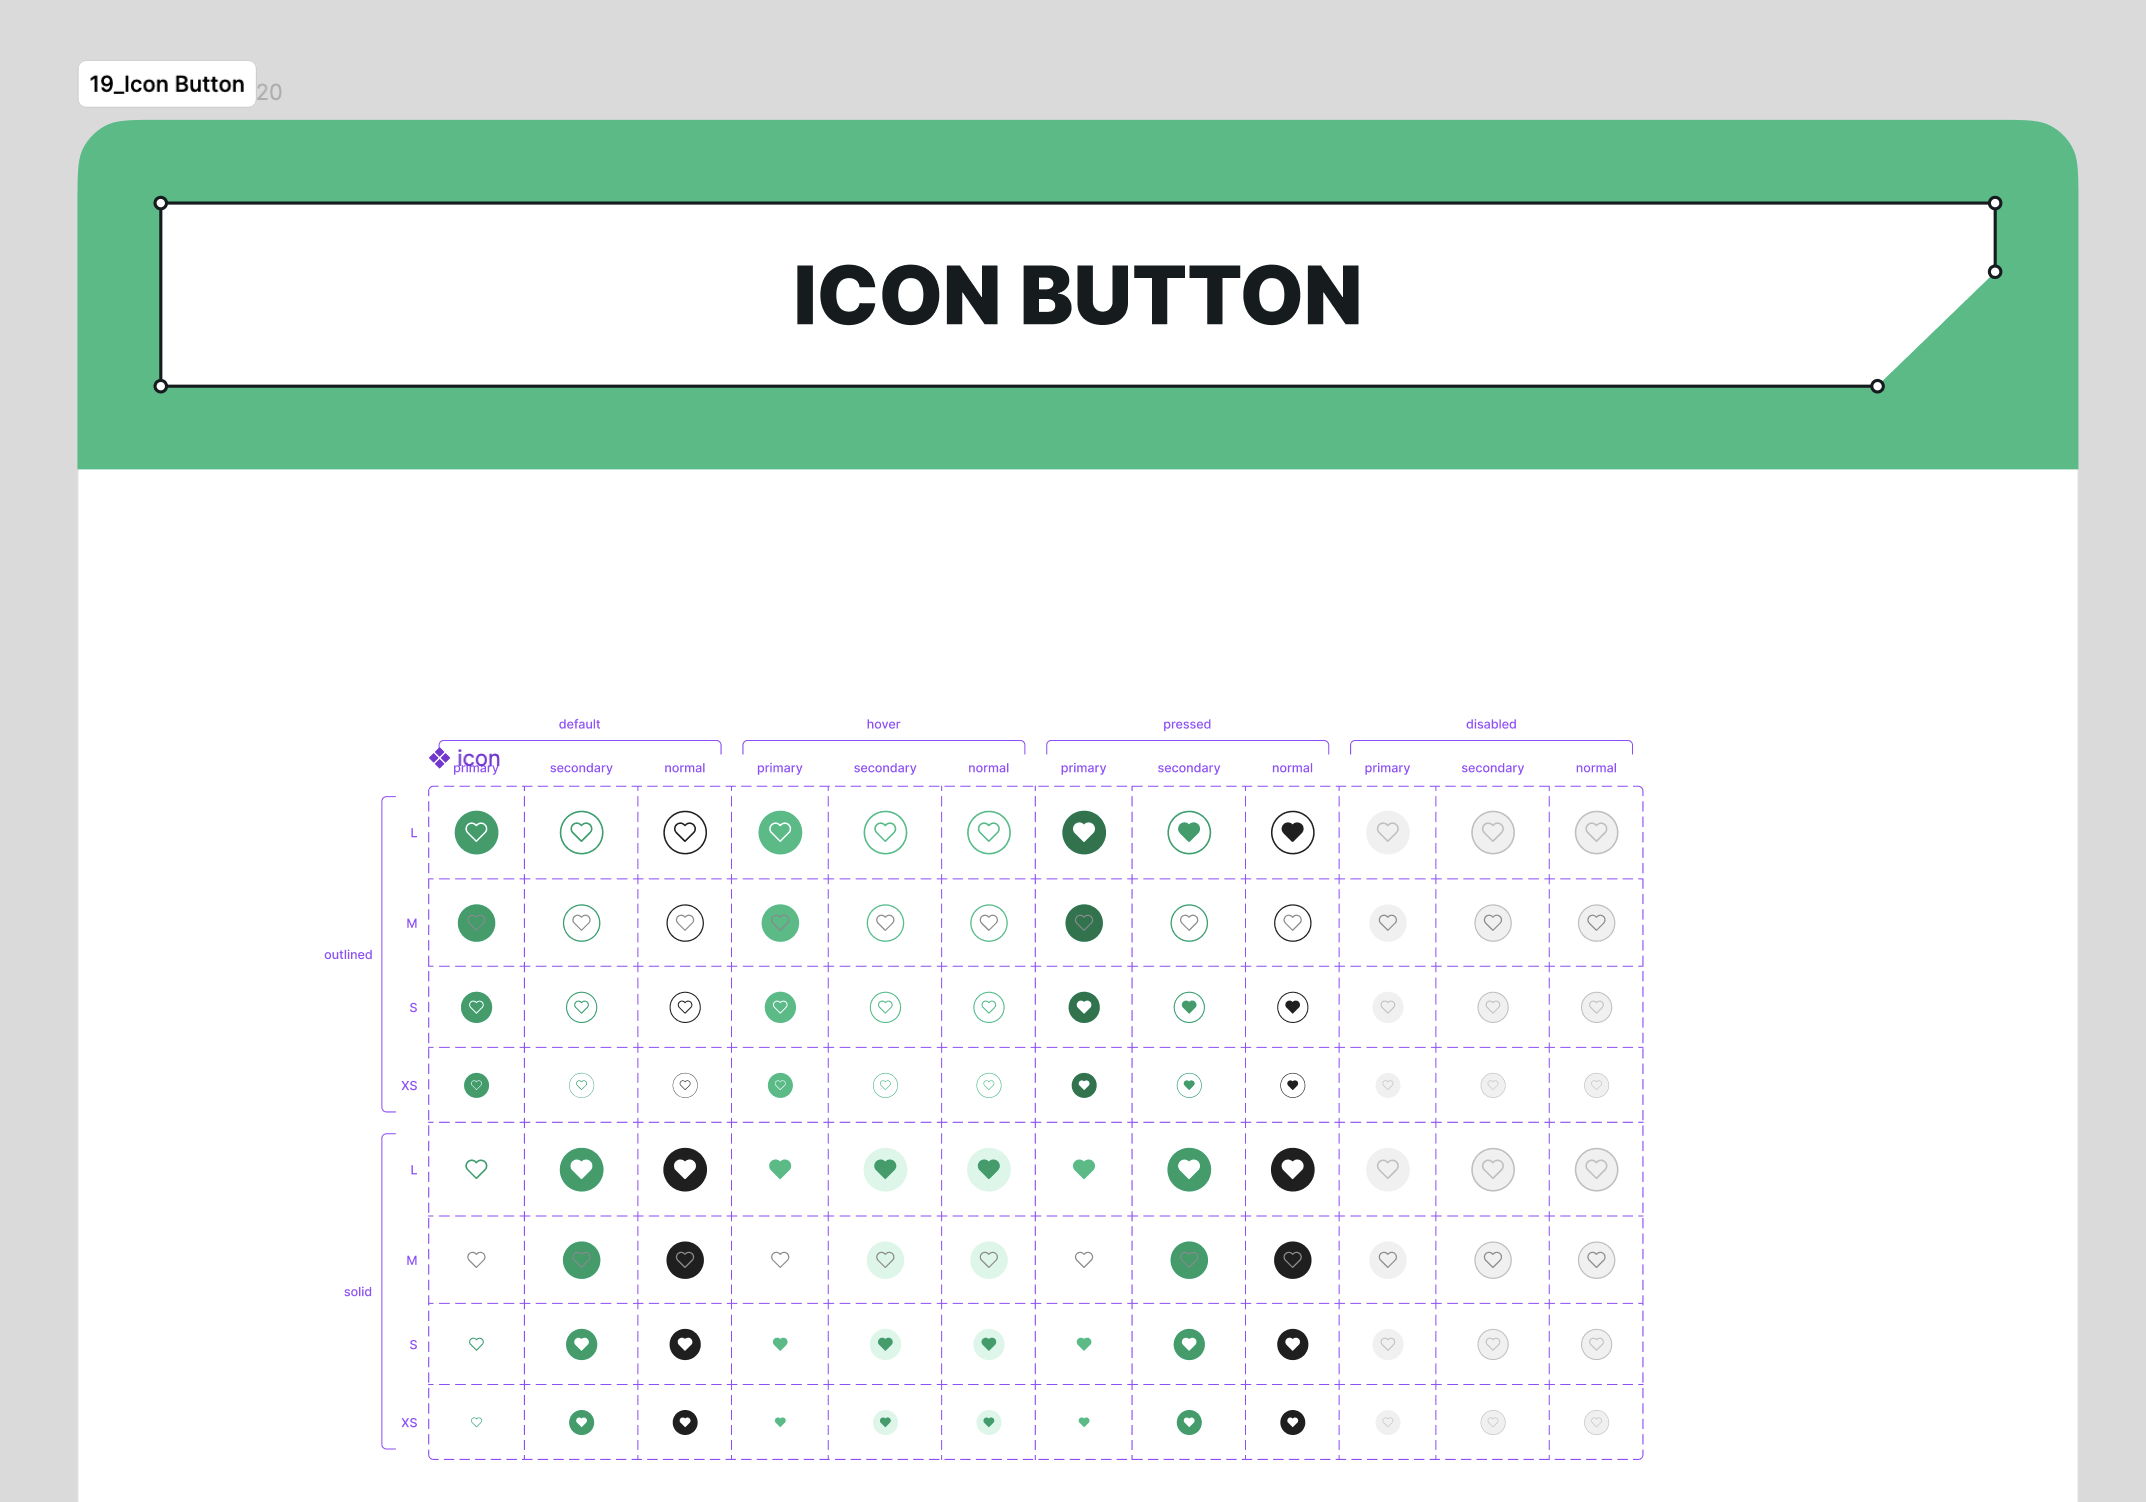Select the solid L default normal black heart button
2146x1502 pixels.
click(685, 1169)
